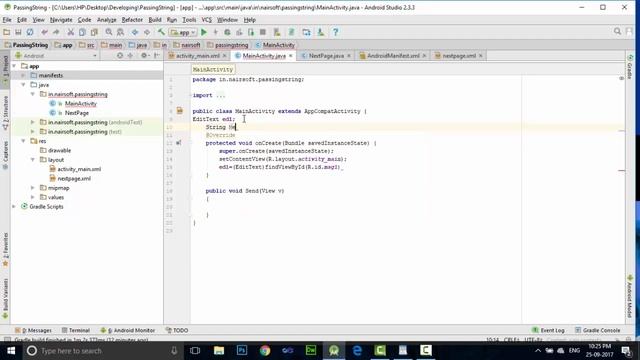Screen dimensions: 640x360
Task: Expand in.nairsoft.passingstring (androidTest) package
Action: click(33, 122)
